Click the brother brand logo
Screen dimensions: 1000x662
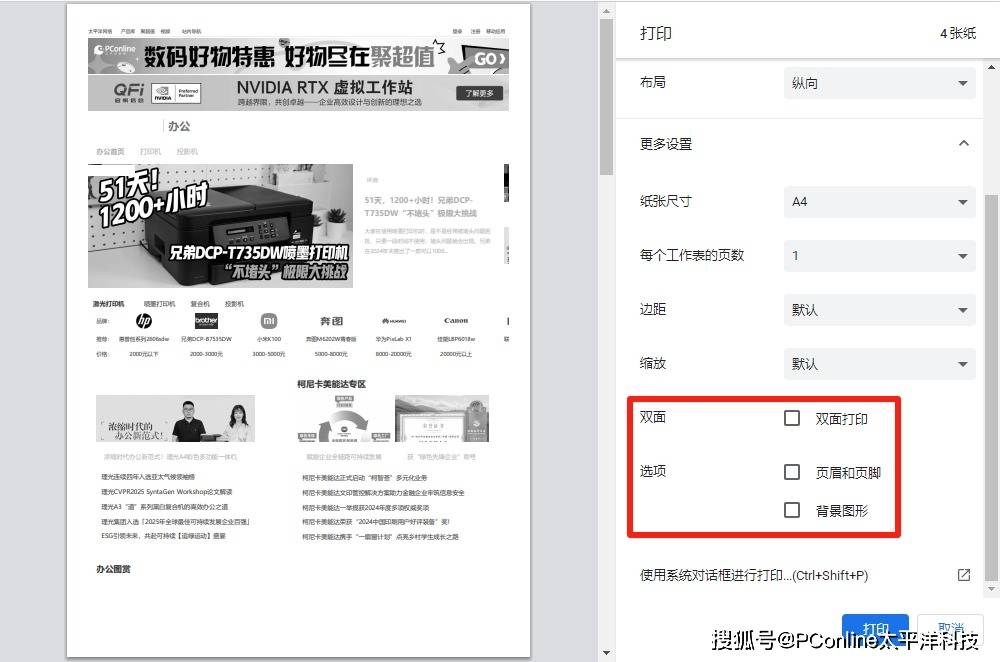click(206, 321)
